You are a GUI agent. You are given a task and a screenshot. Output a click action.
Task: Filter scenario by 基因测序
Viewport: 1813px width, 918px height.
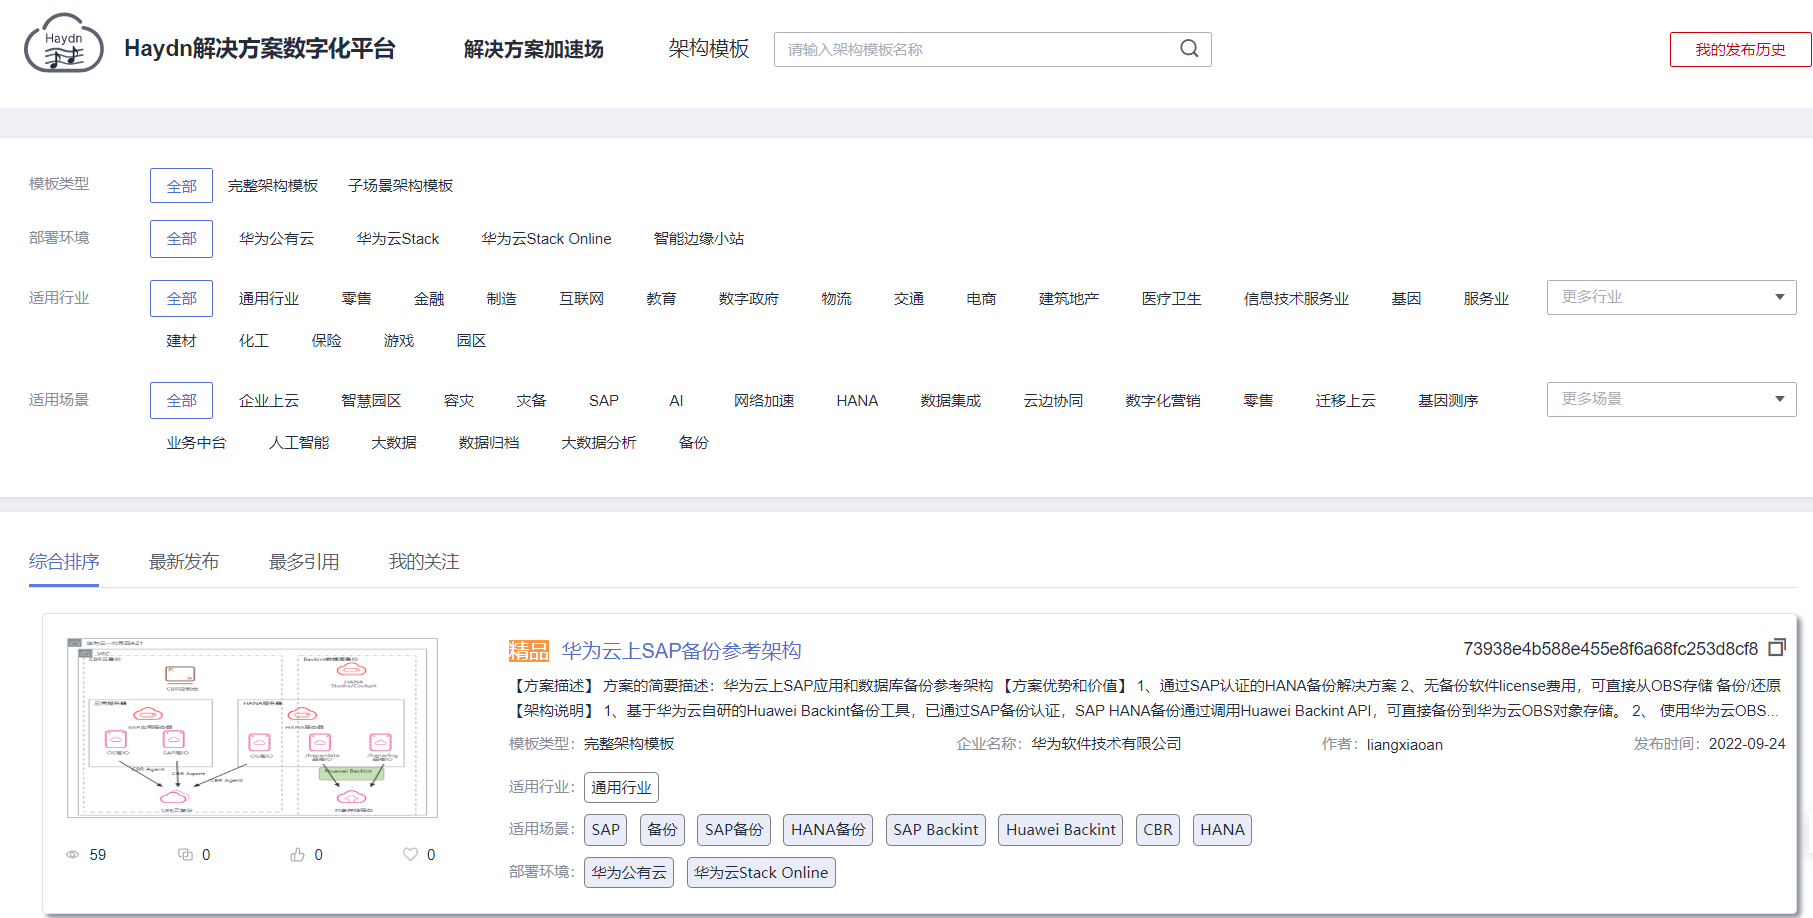[x=1448, y=401]
